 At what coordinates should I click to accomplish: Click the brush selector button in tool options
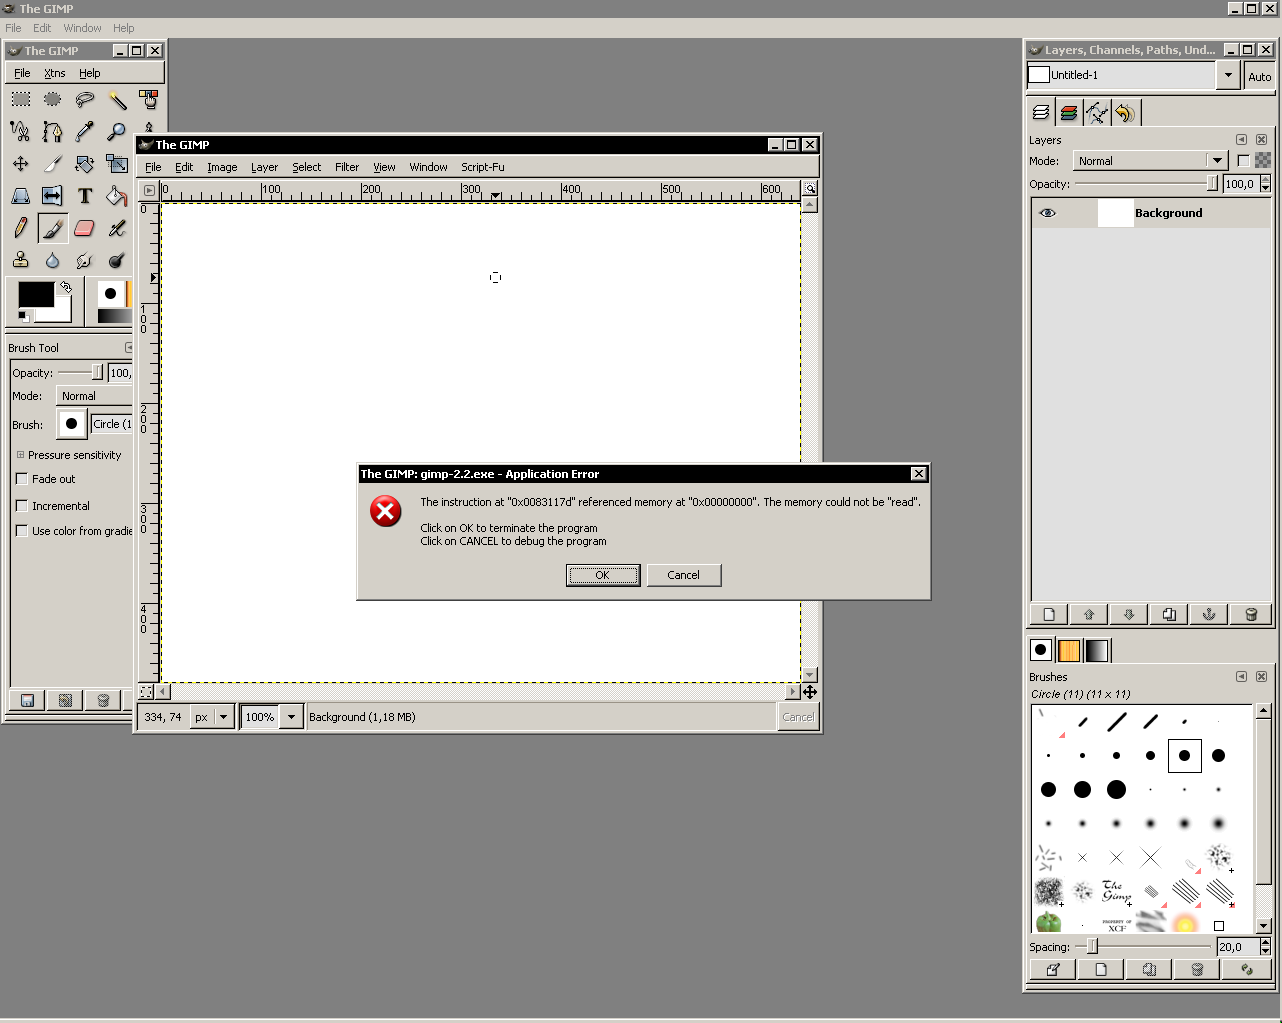point(71,424)
